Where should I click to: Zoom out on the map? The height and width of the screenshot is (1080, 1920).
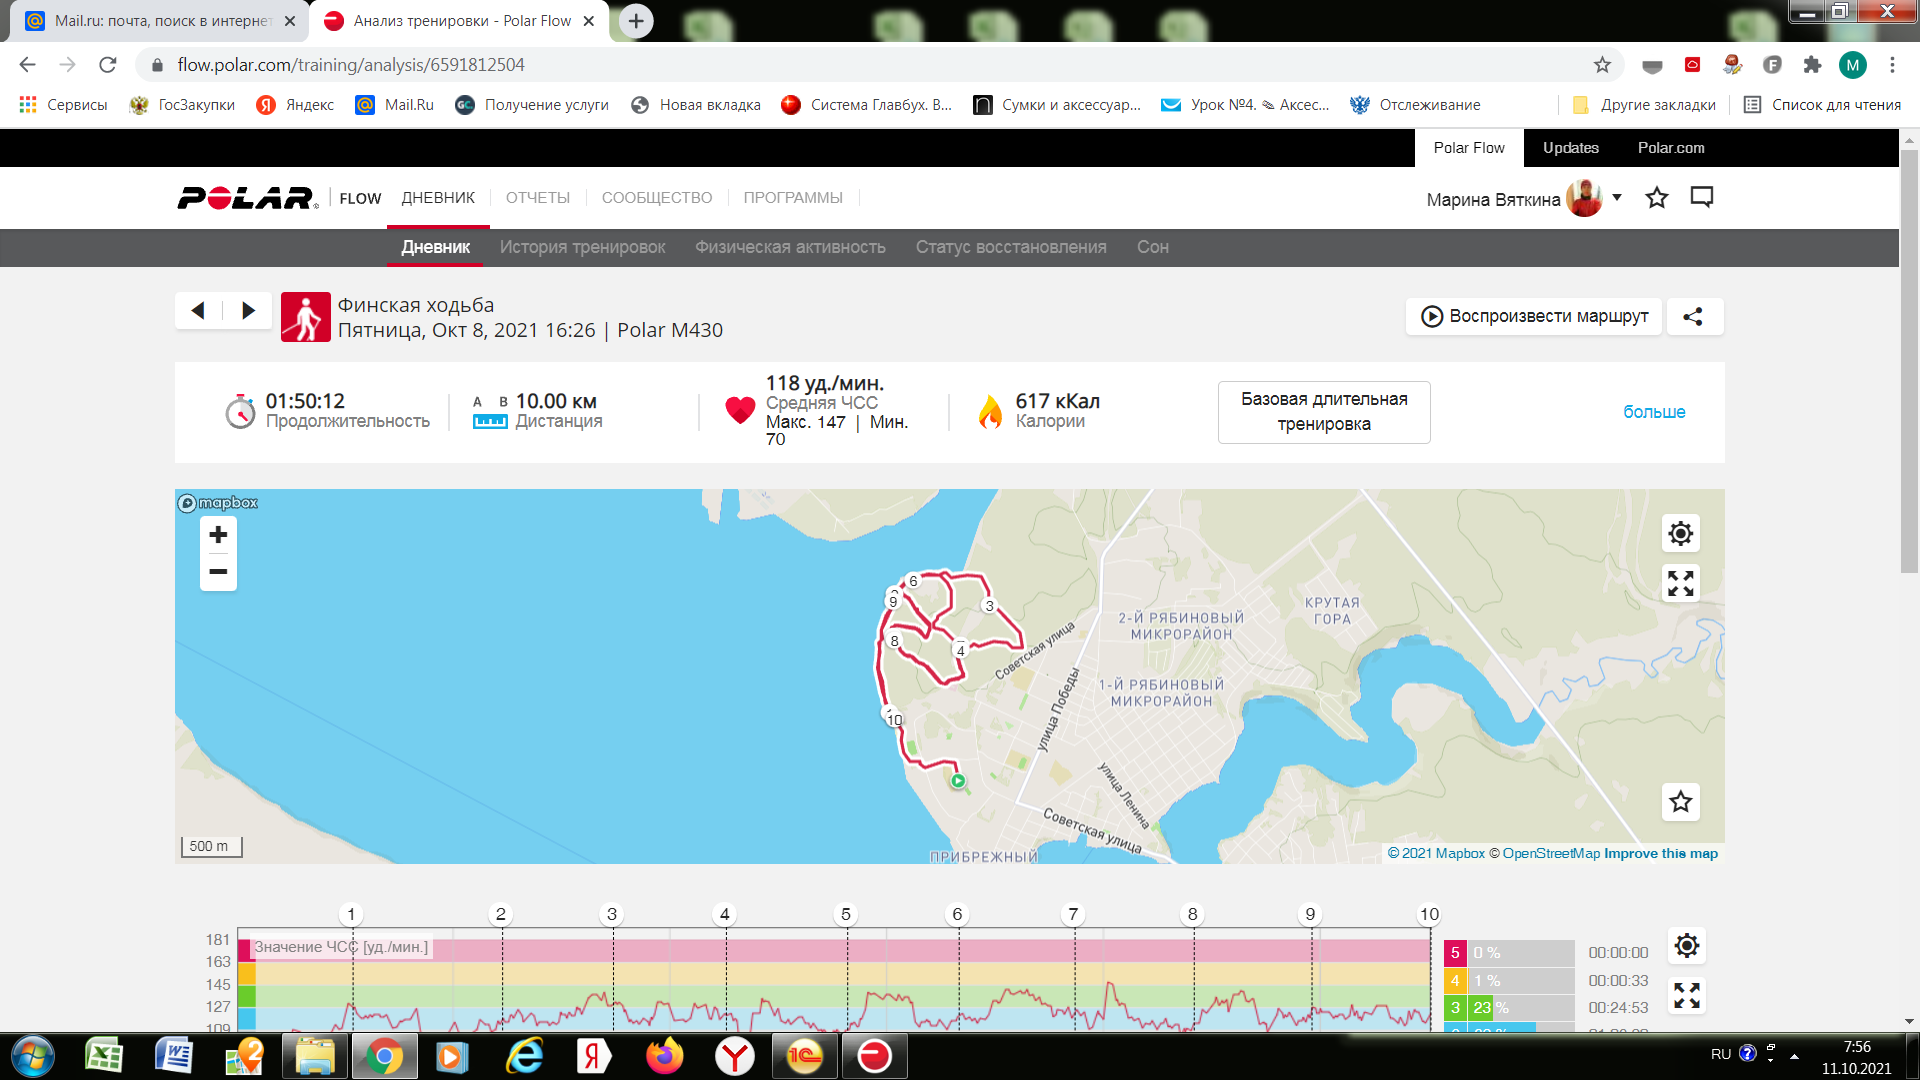tap(218, 572)
